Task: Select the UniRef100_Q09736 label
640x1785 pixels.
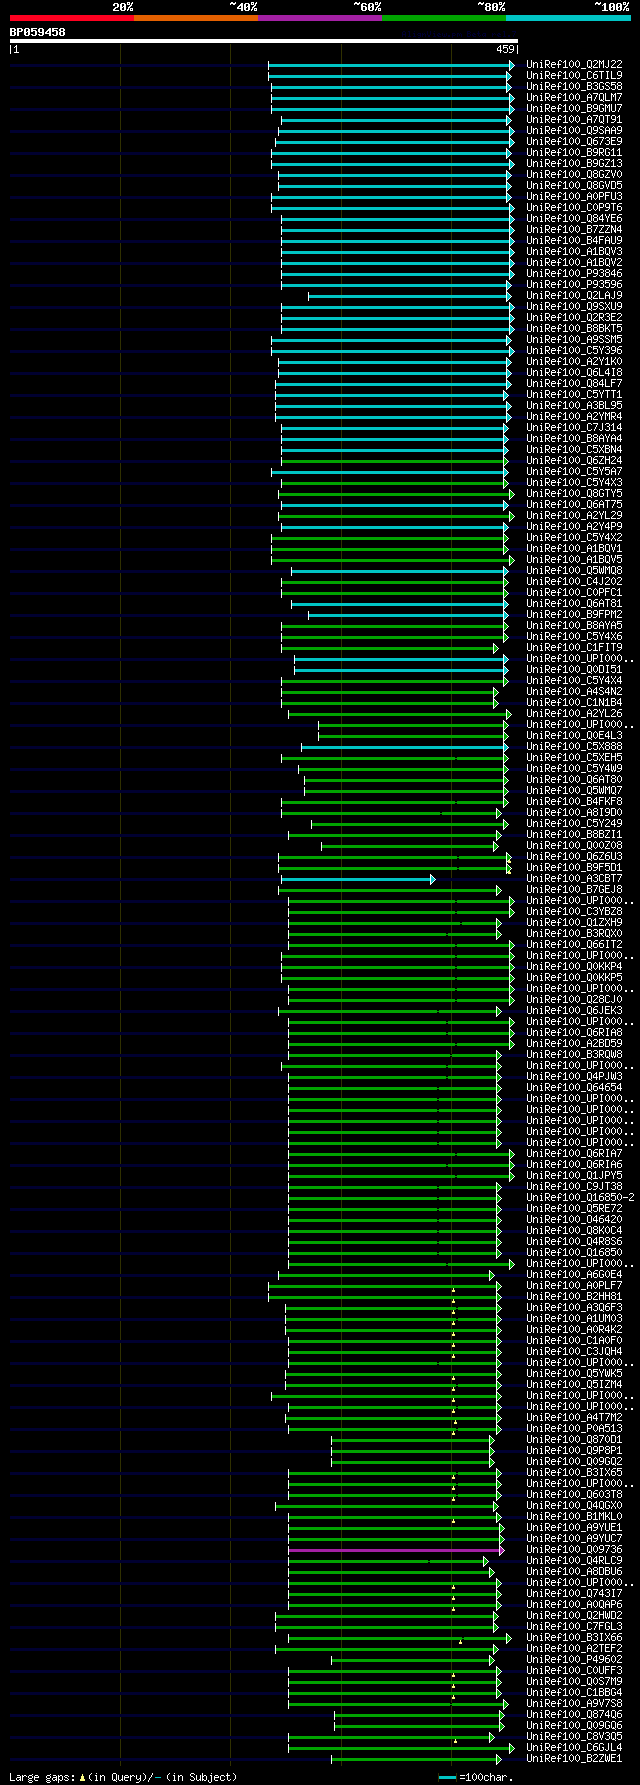Action: [x=575, y=1549]
